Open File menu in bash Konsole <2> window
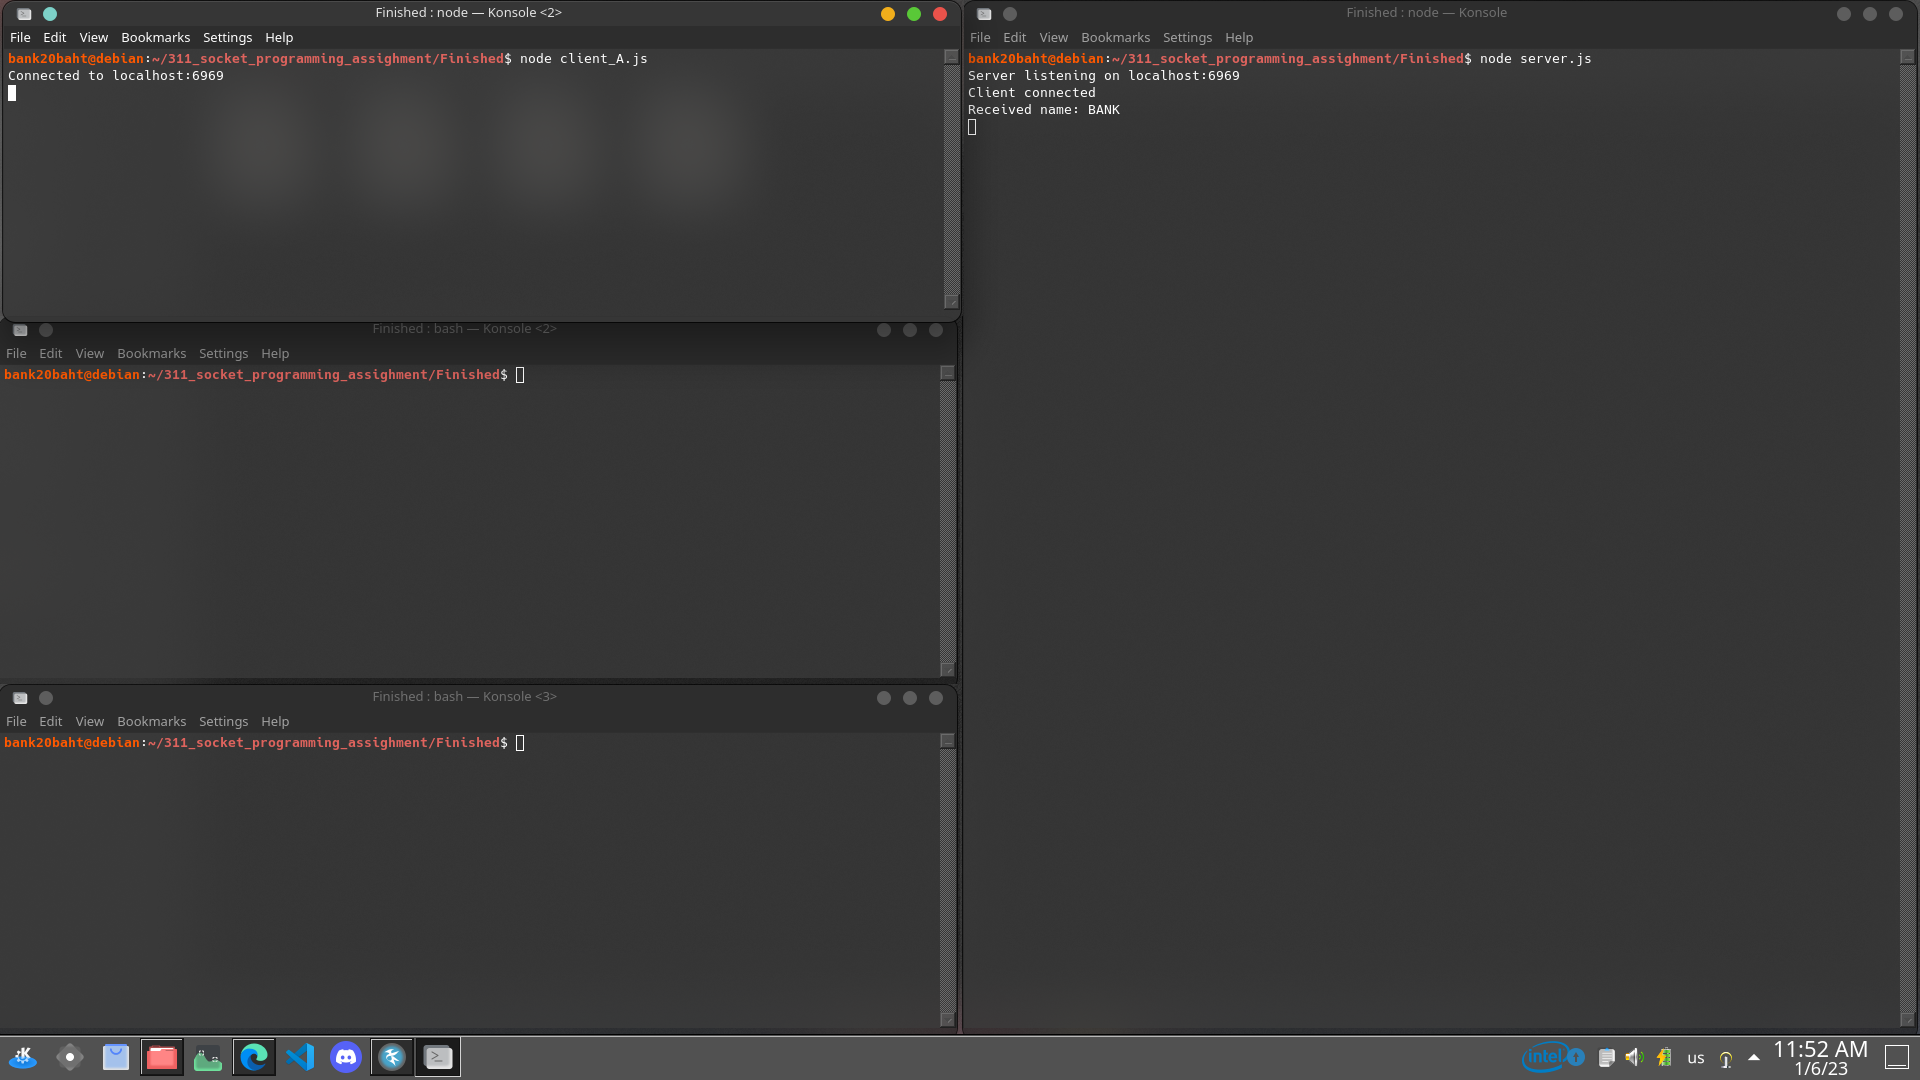This screenshot has height=1080, width=1920. point(16,353)
